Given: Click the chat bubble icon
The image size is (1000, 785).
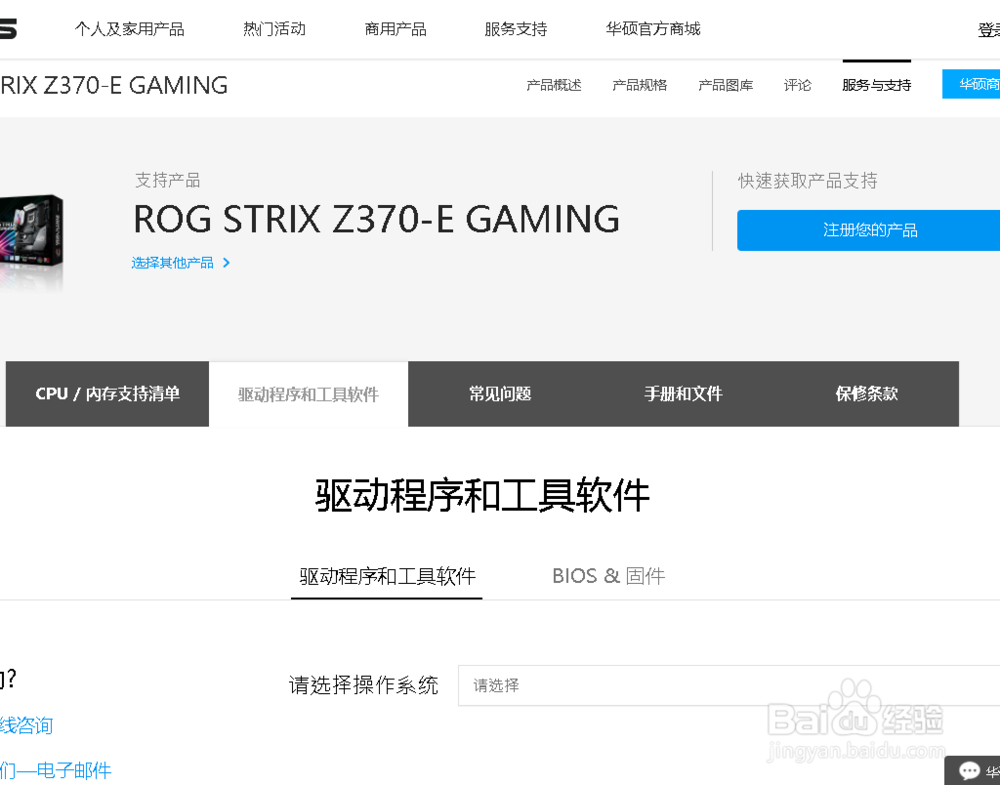Looking at the screenshot, I should tap(969, 771).
